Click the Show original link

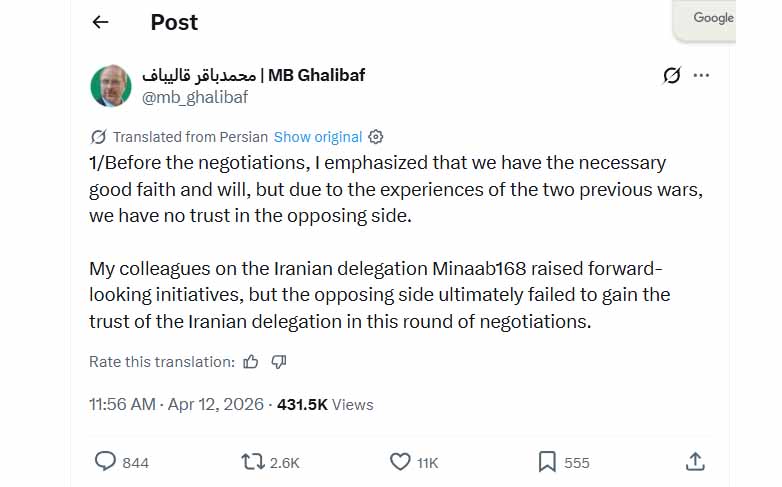(318, 137)
